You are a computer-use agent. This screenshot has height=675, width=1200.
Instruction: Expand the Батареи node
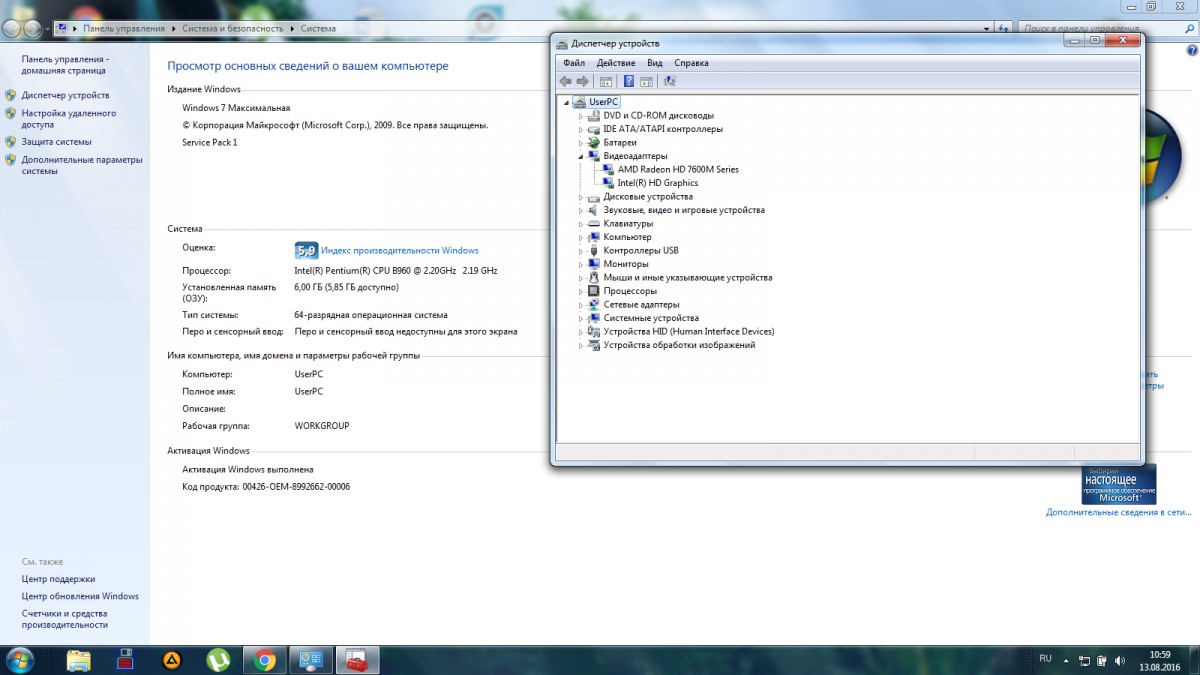coord(580,143)
